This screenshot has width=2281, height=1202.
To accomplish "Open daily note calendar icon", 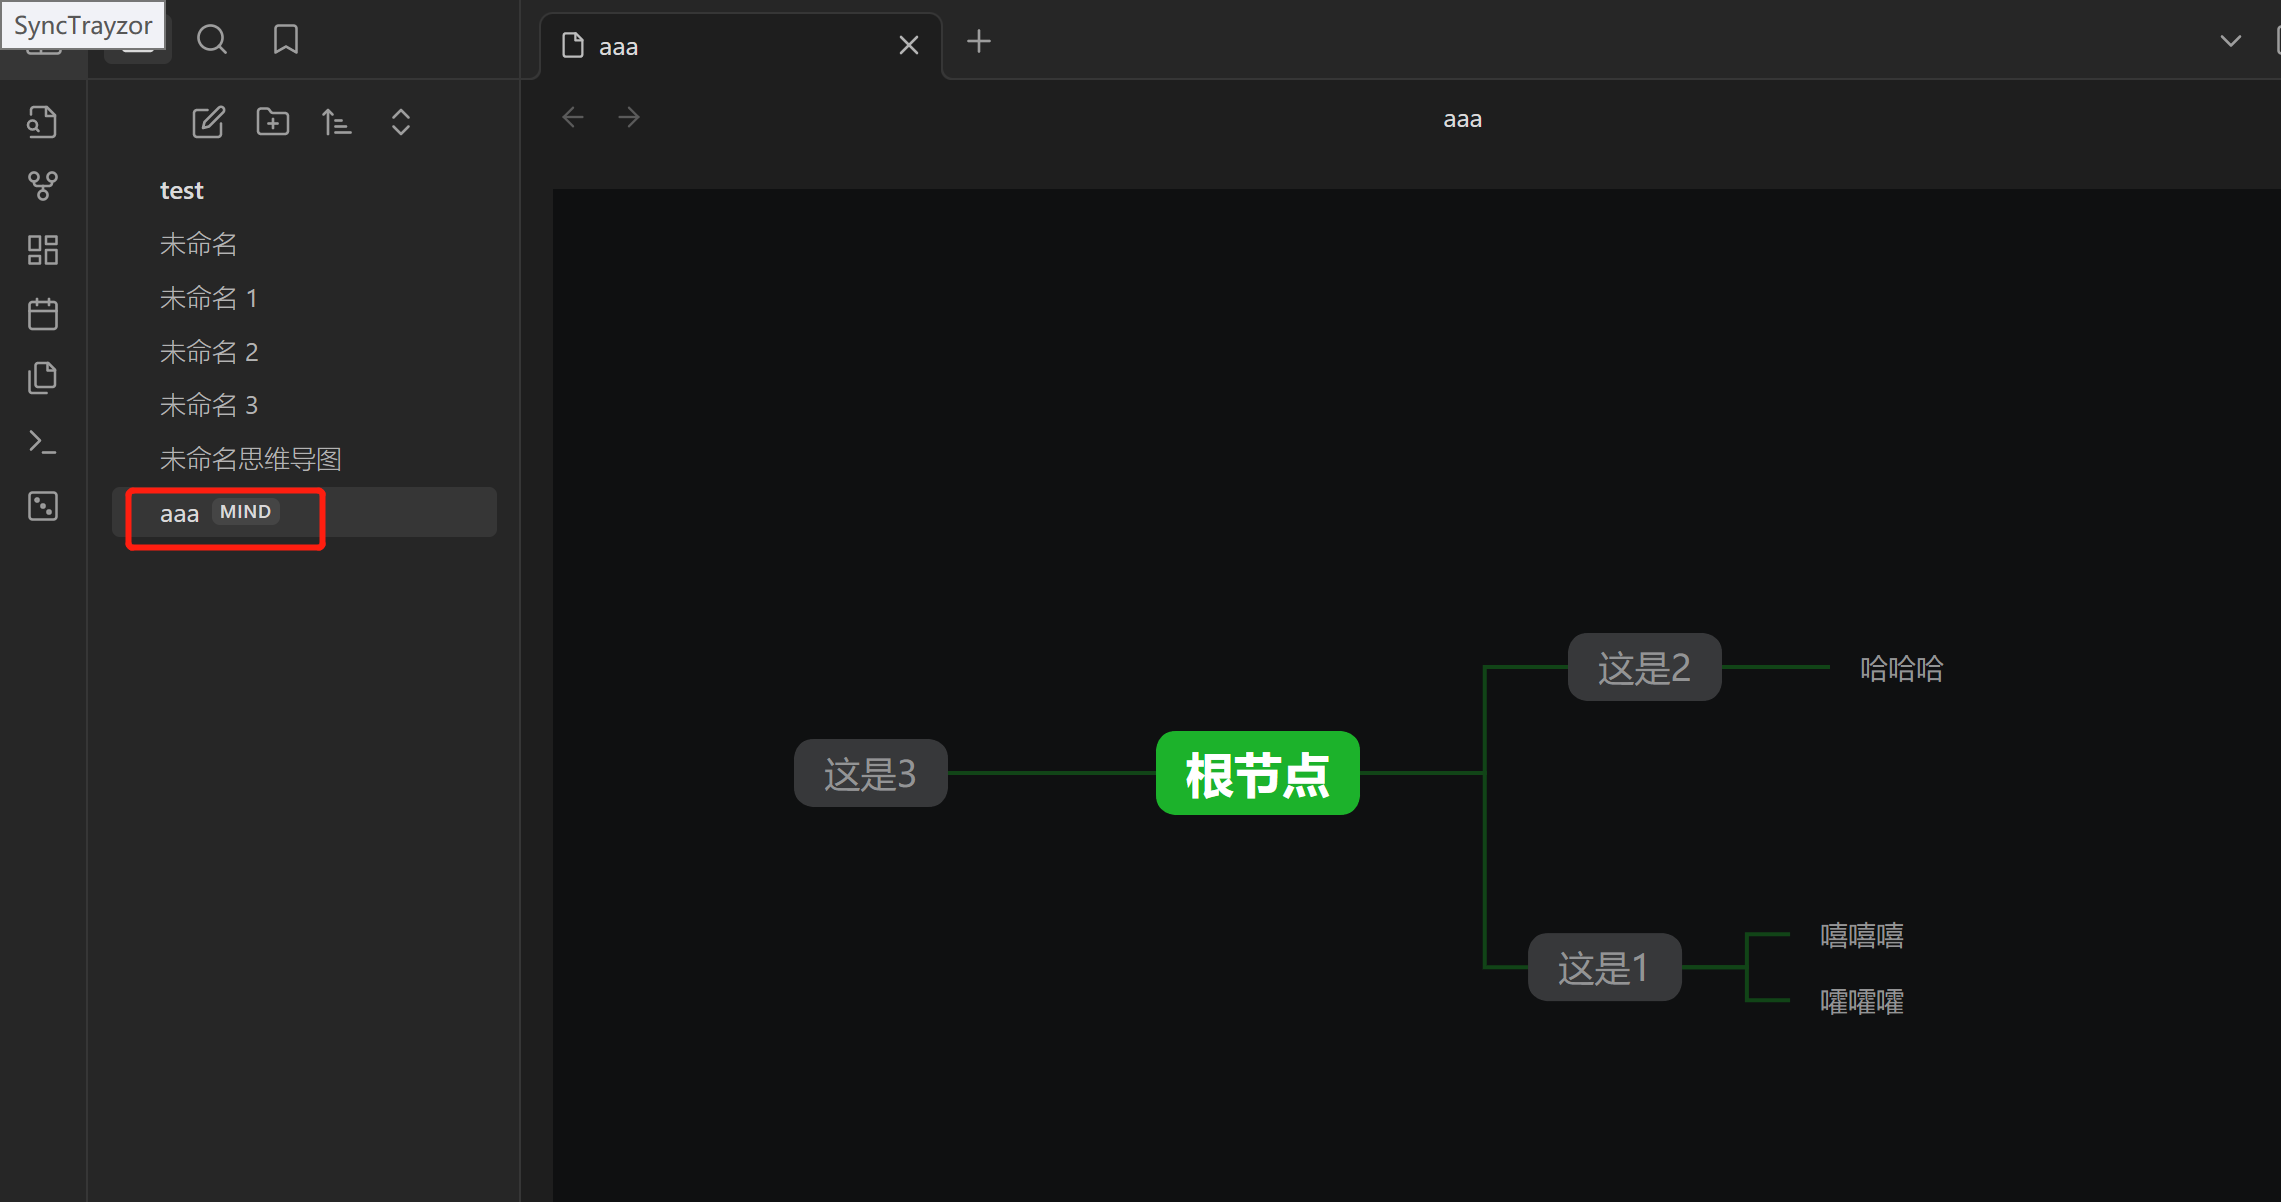I will tap(43, 314).
